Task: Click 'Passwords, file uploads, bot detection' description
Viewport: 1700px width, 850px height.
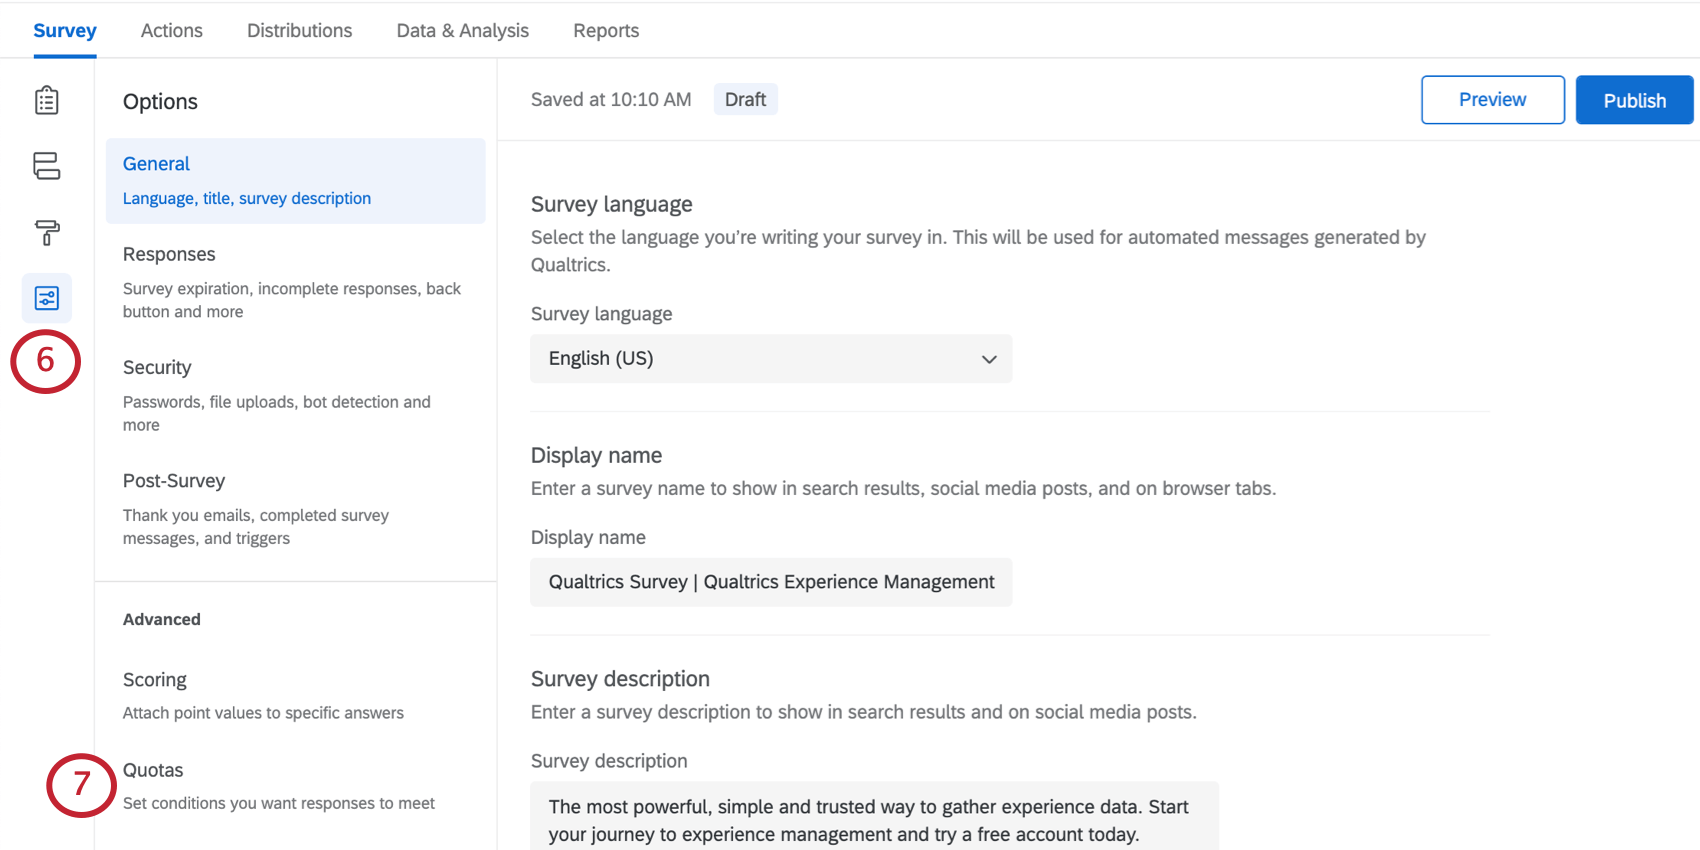Action: click(x=277, y=413)
